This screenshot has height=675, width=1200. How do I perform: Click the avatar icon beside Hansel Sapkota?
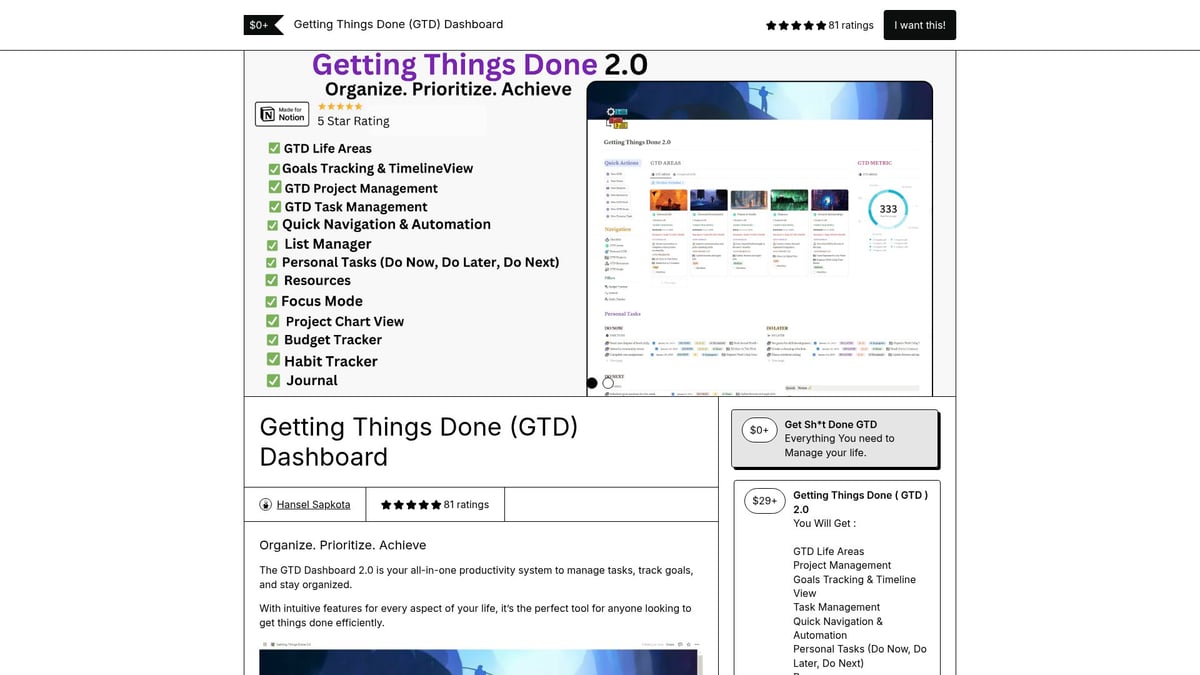[x=268, y=504]
